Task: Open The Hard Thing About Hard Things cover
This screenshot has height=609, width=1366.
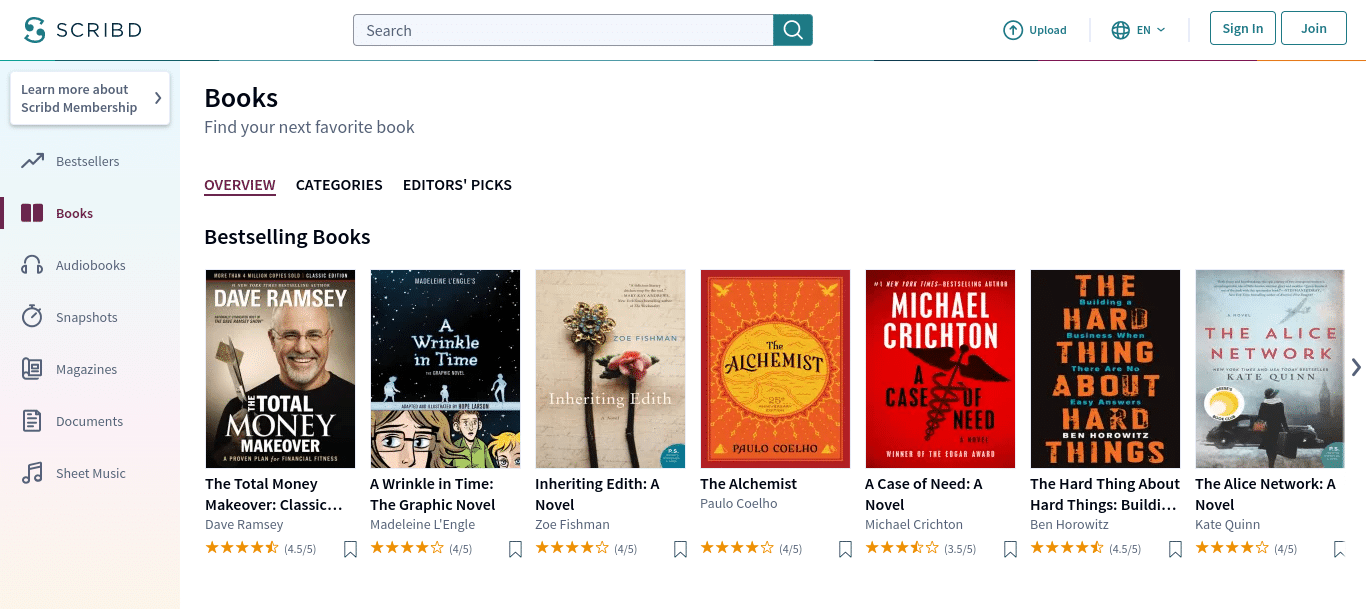Action: point(1105,369)
